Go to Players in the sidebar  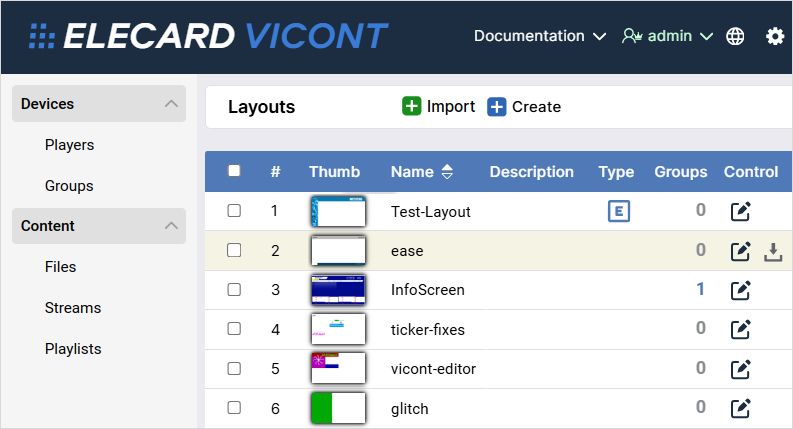tap(69, 145)
